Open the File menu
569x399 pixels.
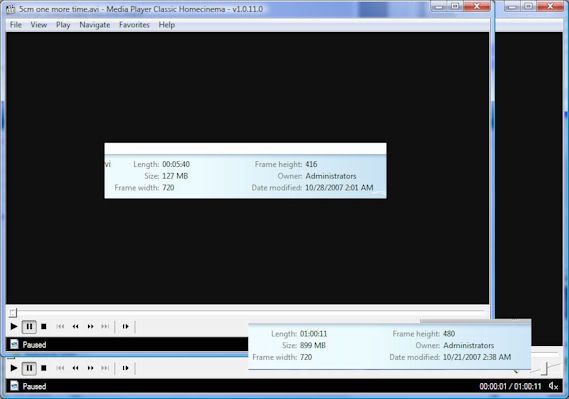[16, 25]
